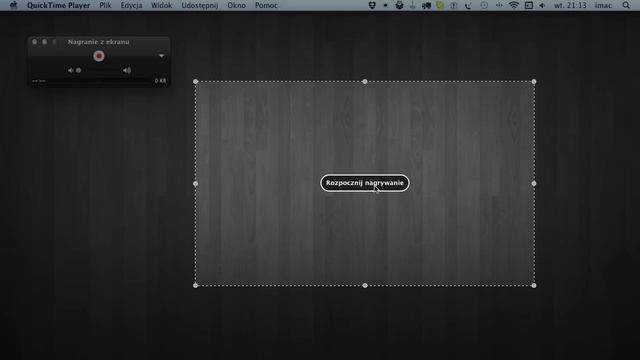
Task: Click the Dropbox menu bar icon
Action: point(372,5)
